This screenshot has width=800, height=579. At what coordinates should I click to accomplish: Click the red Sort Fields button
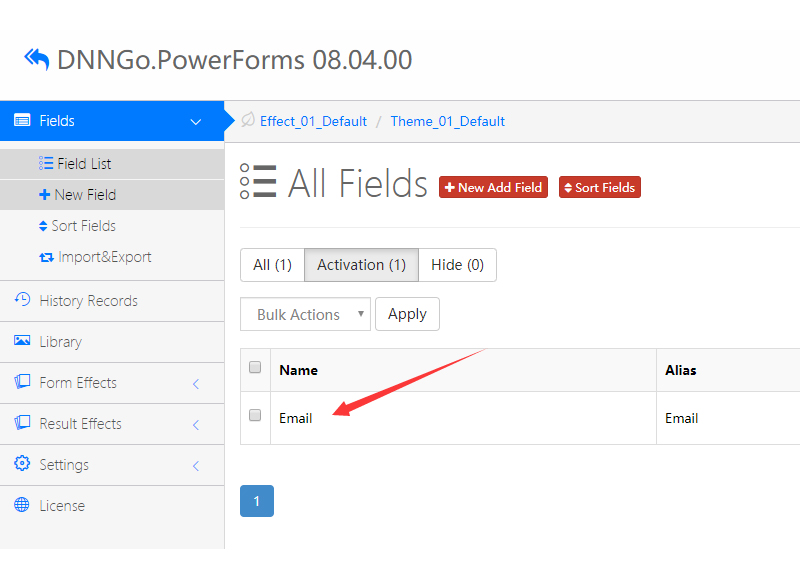pos(600,187)
